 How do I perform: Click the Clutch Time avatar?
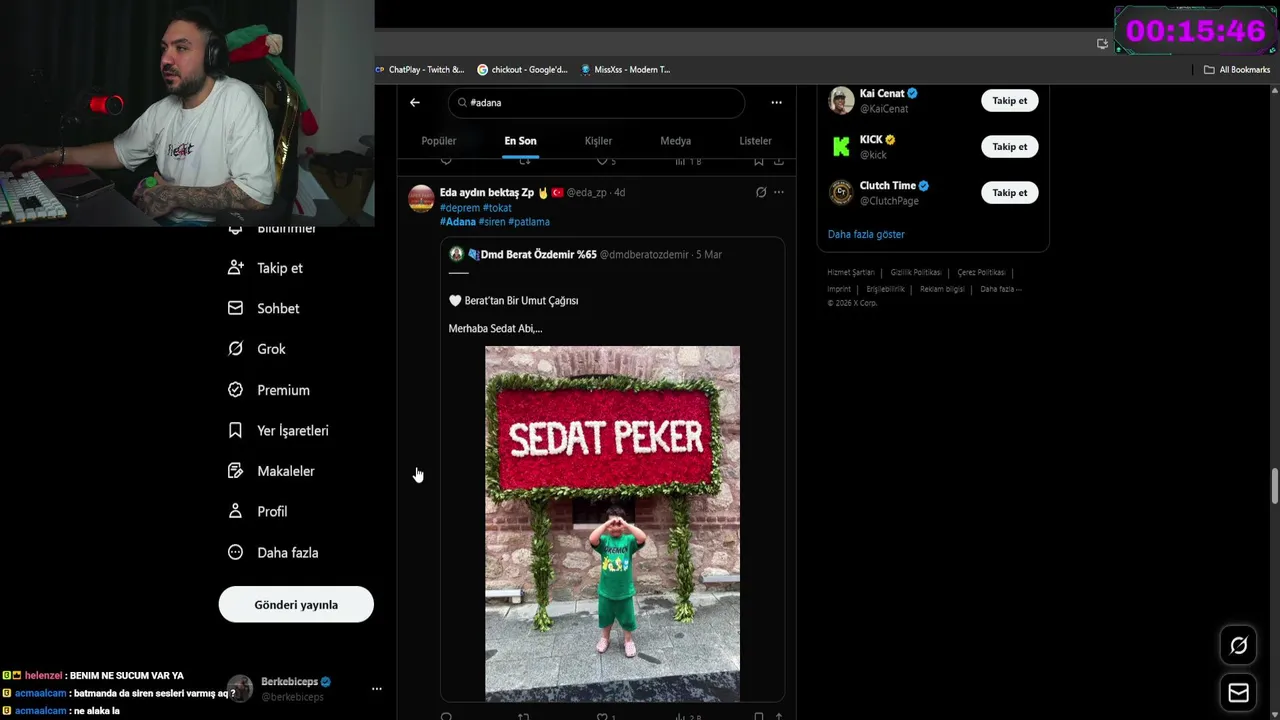pyautogui.click(x=841, y=192)
